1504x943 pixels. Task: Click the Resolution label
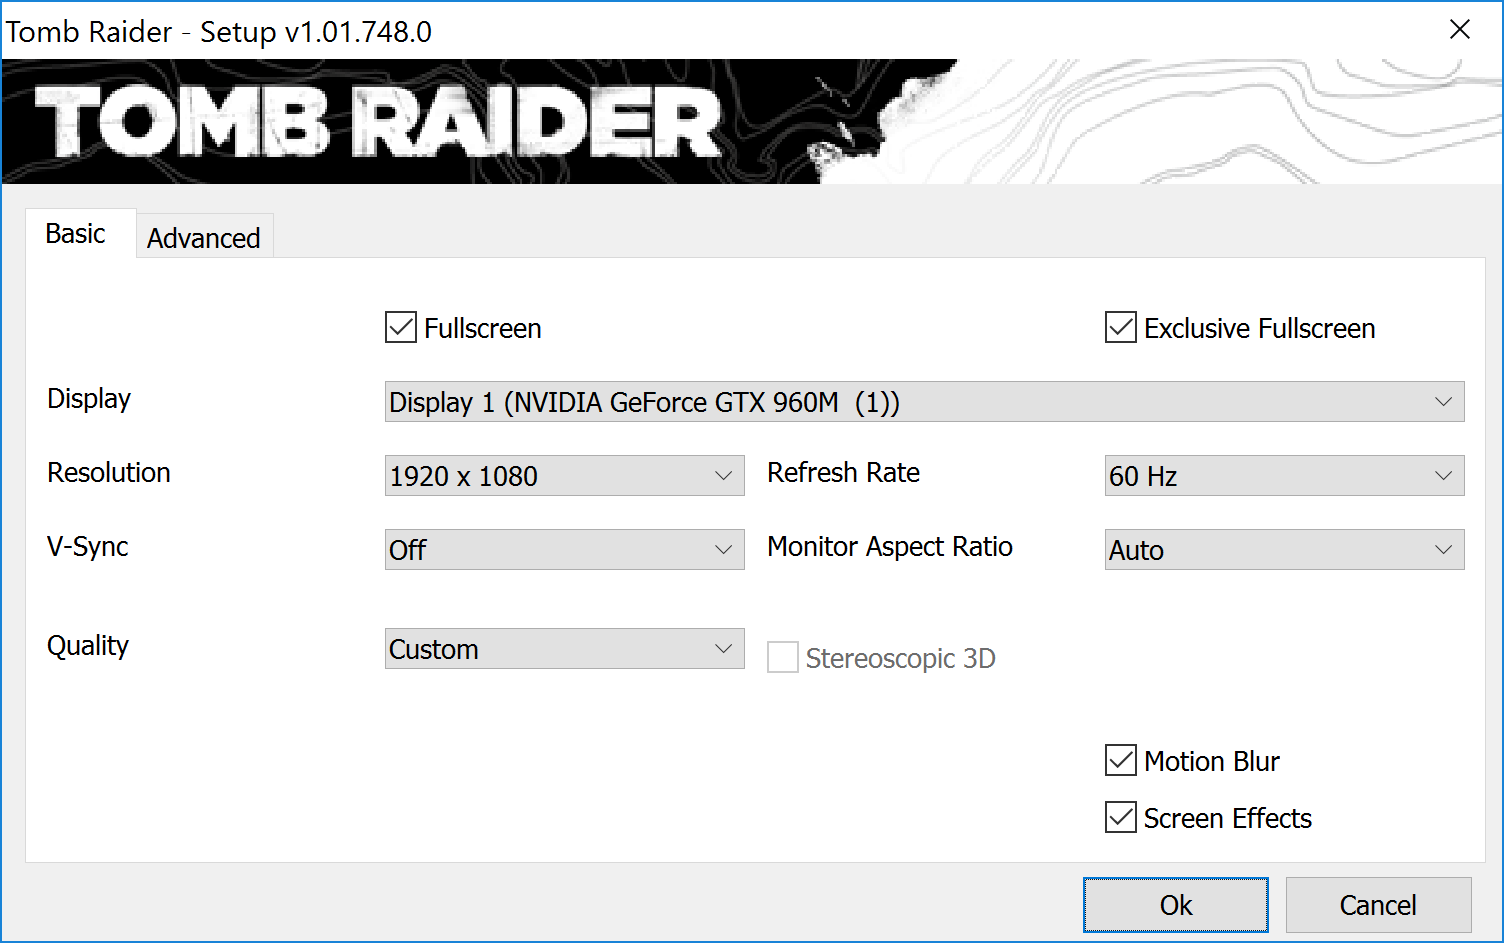pyautogui.click(x=109, y=472)
